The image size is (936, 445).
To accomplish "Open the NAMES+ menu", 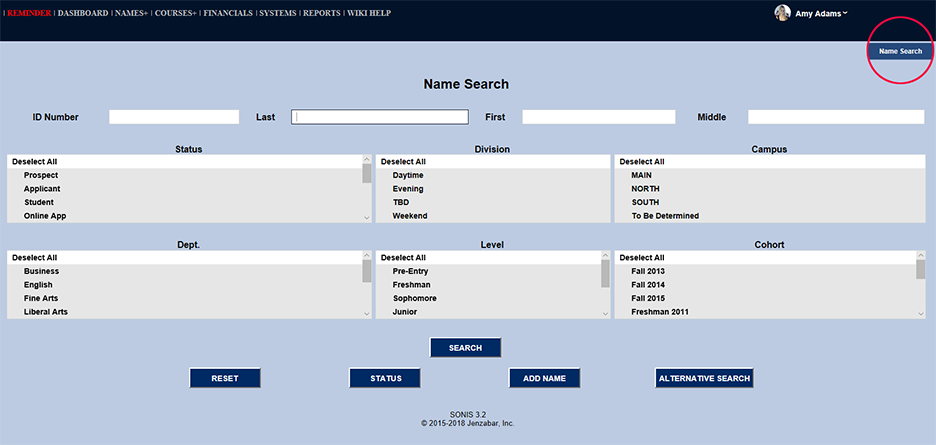I will tap(130, 13).
